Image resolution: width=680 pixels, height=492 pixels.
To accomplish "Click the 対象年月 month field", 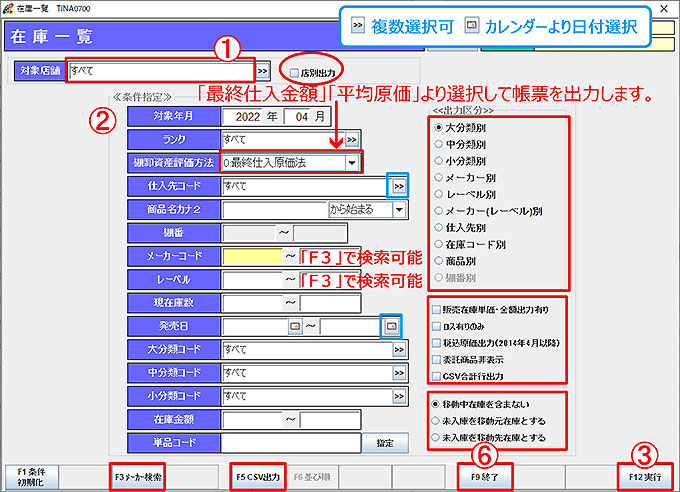I will [298, 117].
